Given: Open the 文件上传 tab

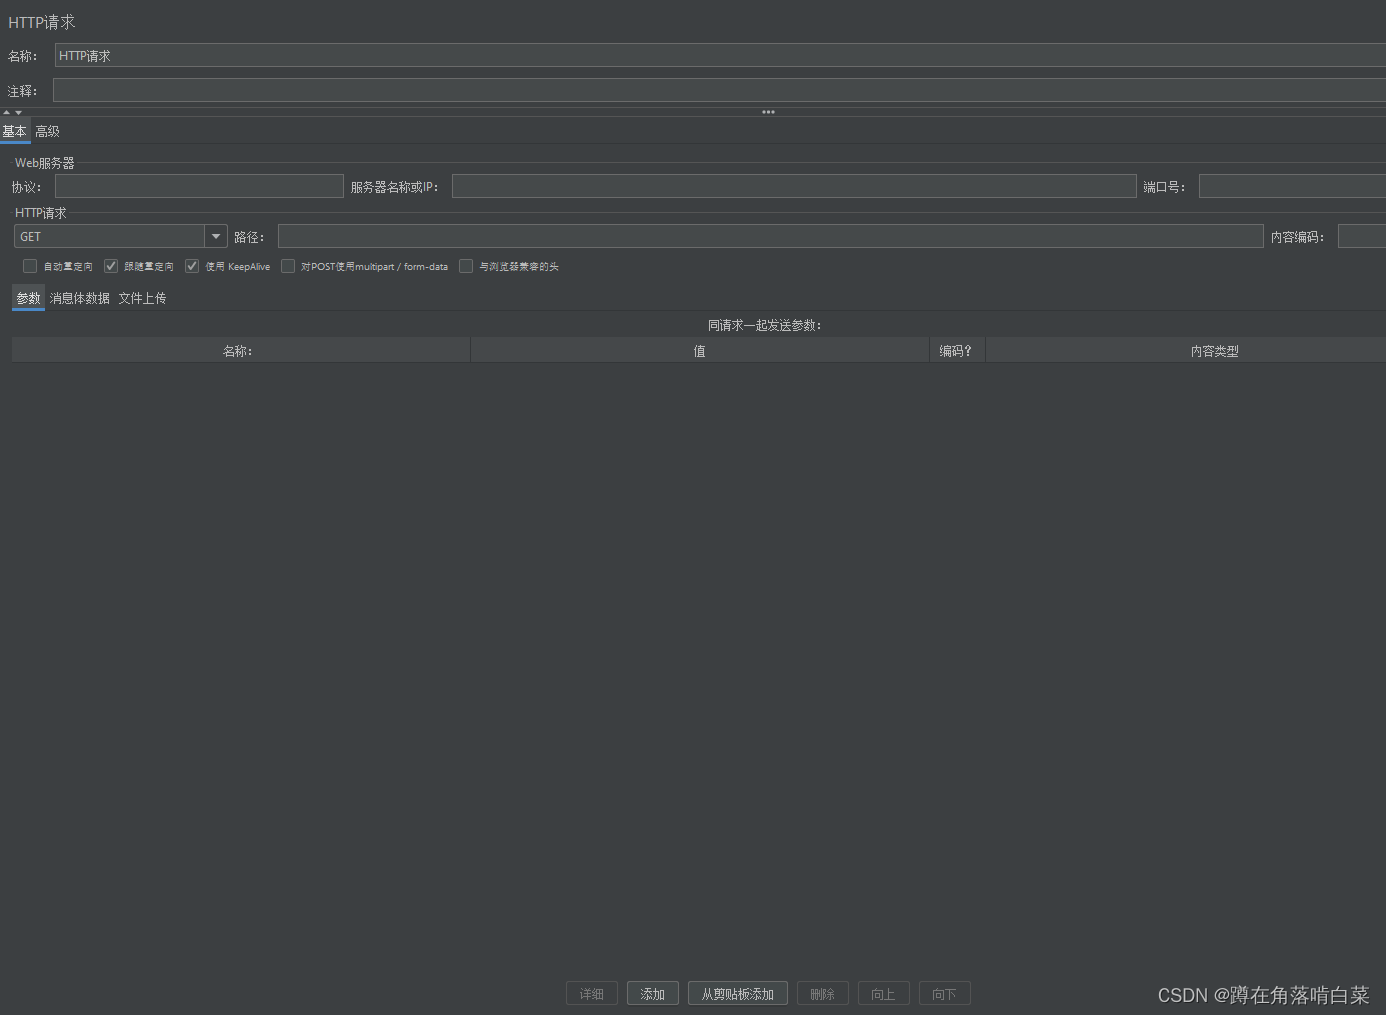Looking at the screenshot, I should tap(142, 298).
